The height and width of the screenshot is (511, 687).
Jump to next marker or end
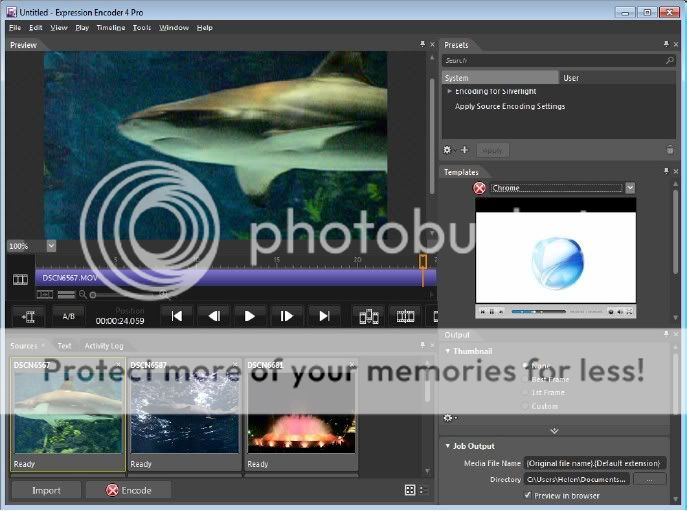(x=324, y=316)
